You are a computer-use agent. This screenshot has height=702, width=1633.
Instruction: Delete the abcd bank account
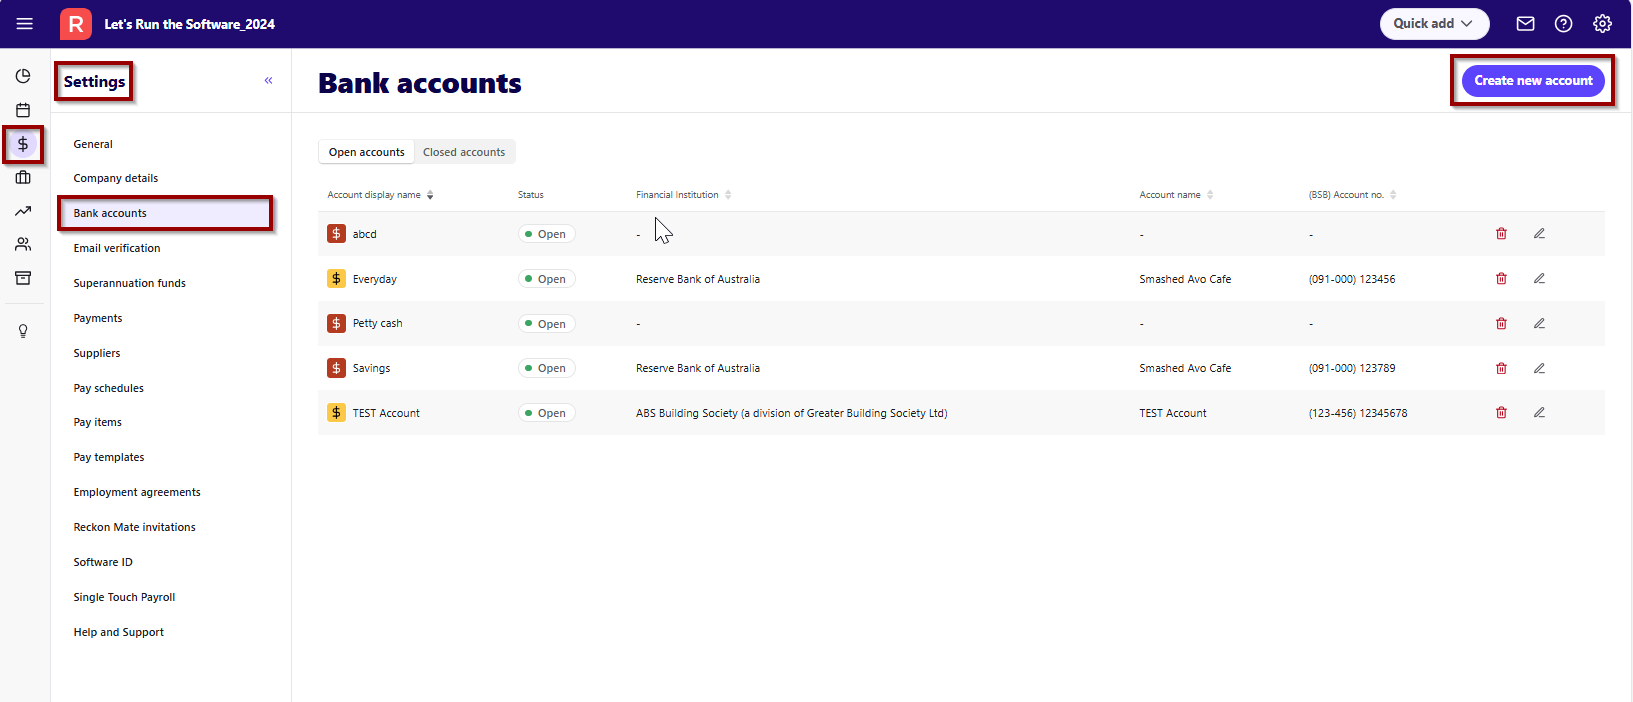[1501, 234]
